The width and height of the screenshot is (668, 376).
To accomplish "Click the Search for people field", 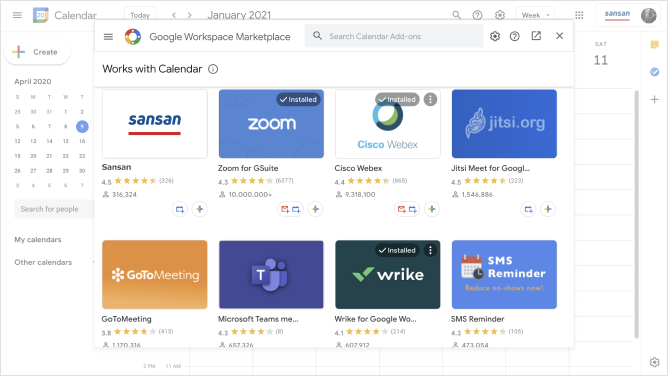I will [54, 209].
